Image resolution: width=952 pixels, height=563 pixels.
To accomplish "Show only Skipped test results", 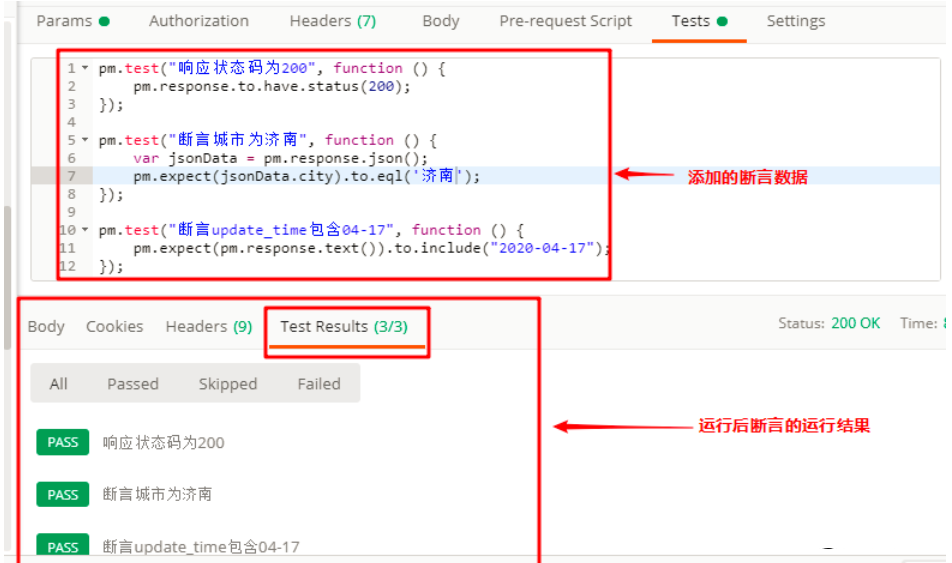I will coord(227,384).
